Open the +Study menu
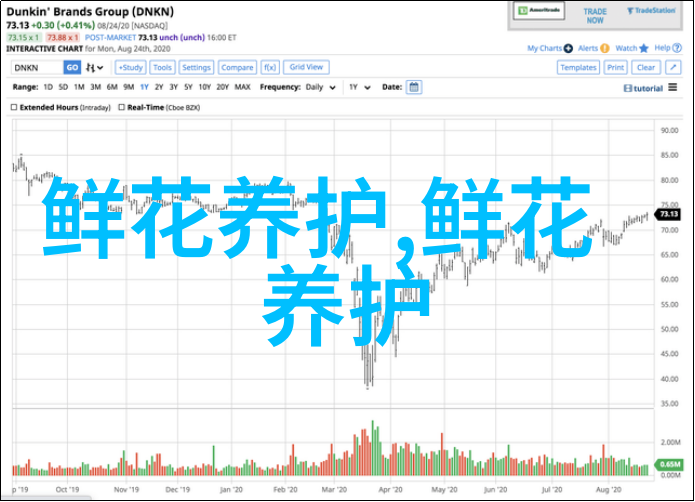The height and width of the screenshot is (502, 695). (x=131, y=68)
